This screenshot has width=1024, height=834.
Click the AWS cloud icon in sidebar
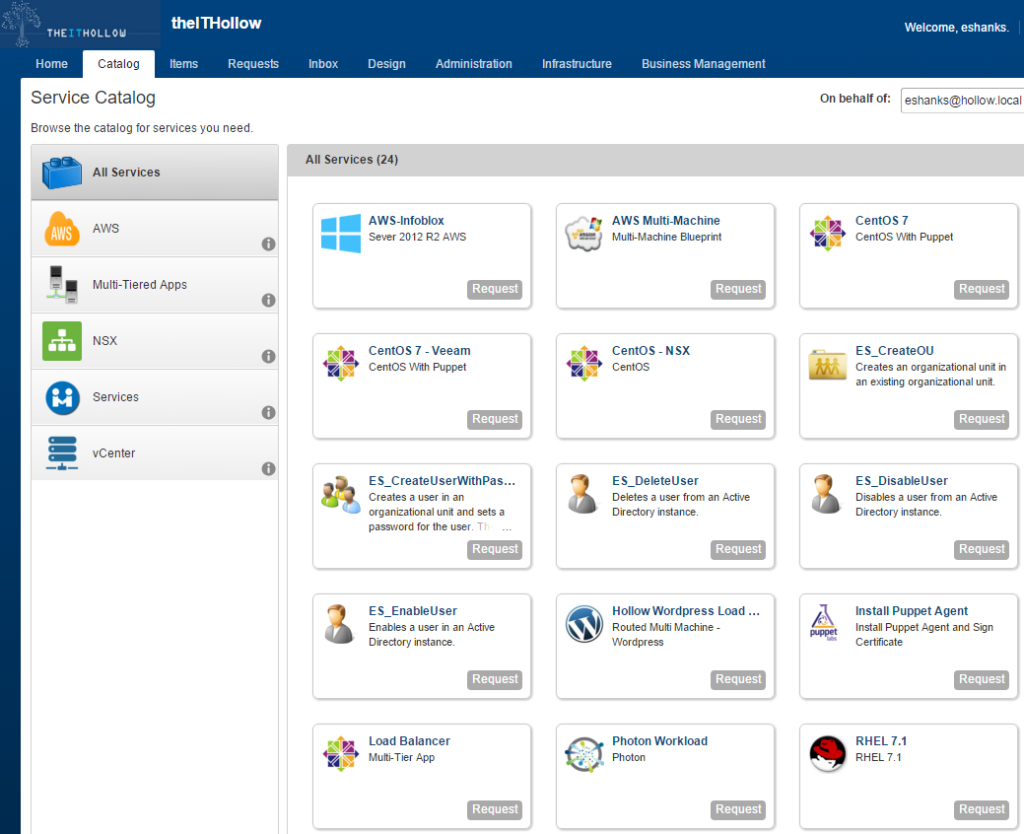(x=62, y=229)
